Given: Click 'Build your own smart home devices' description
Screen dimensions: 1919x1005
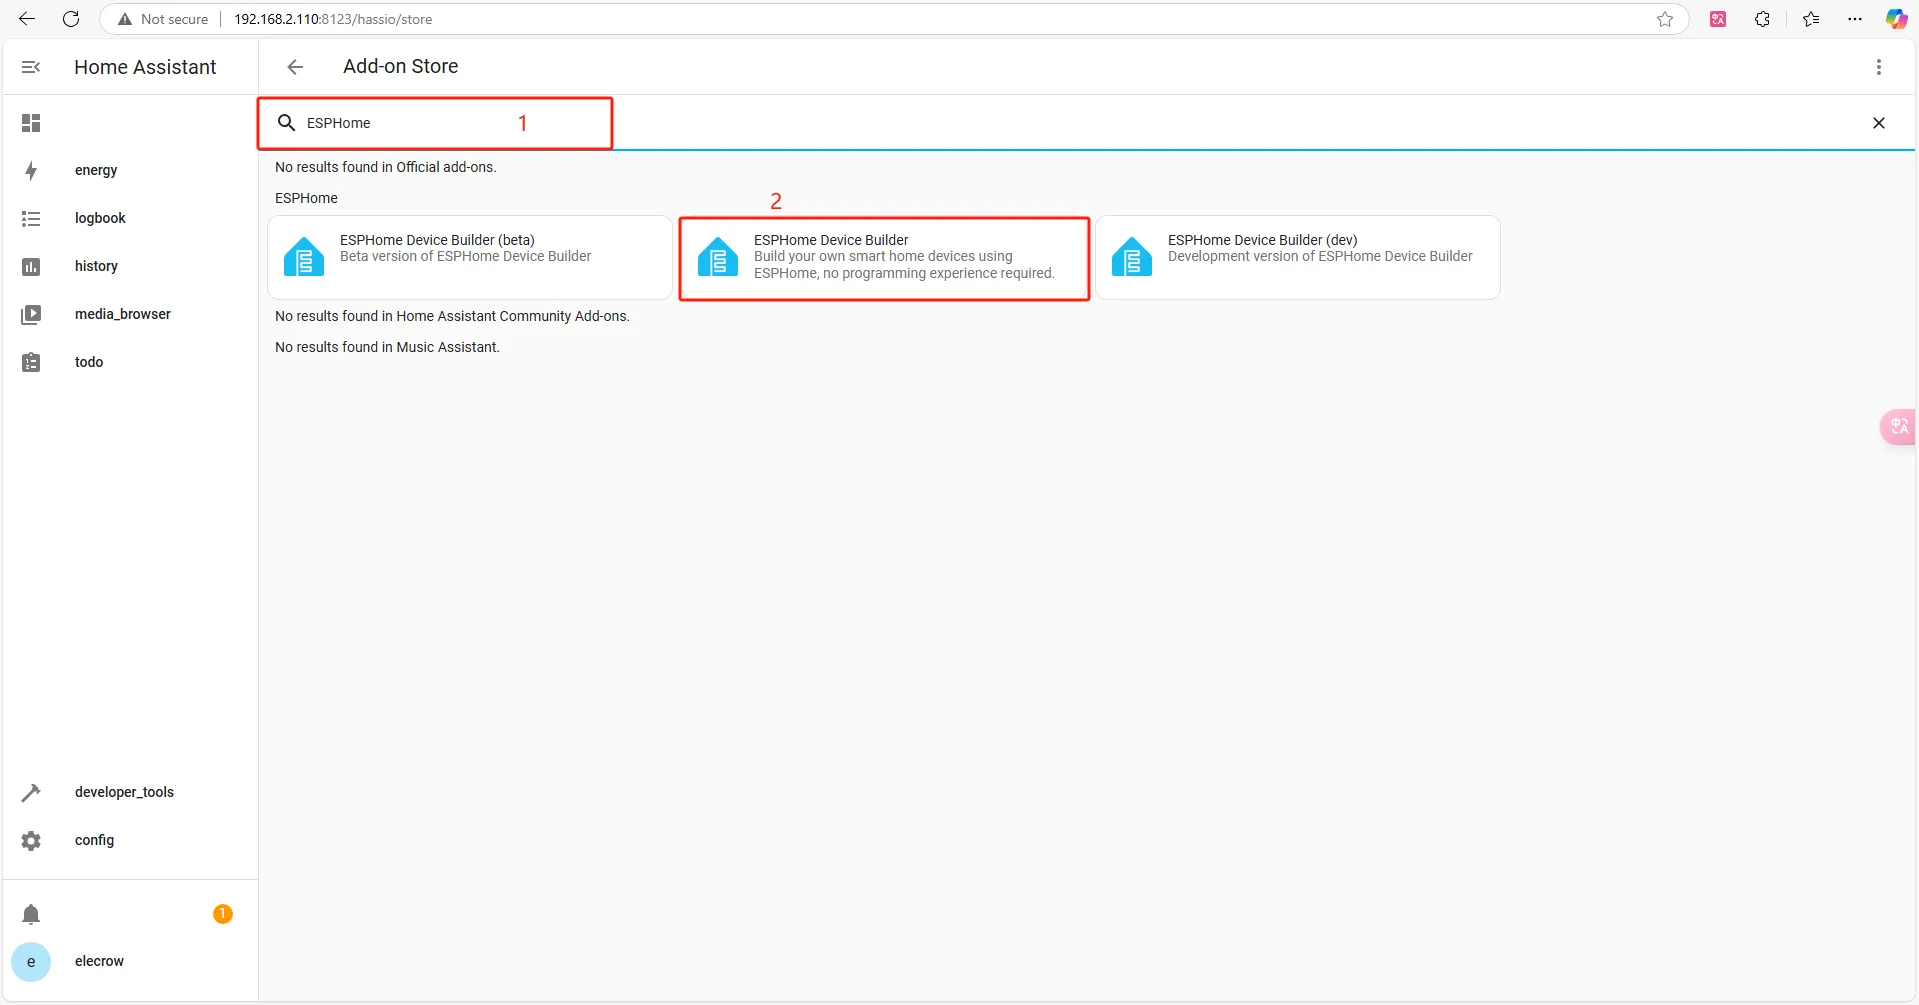Looking at the screenshot, I should pyautogui.click(x=904, y=265).
